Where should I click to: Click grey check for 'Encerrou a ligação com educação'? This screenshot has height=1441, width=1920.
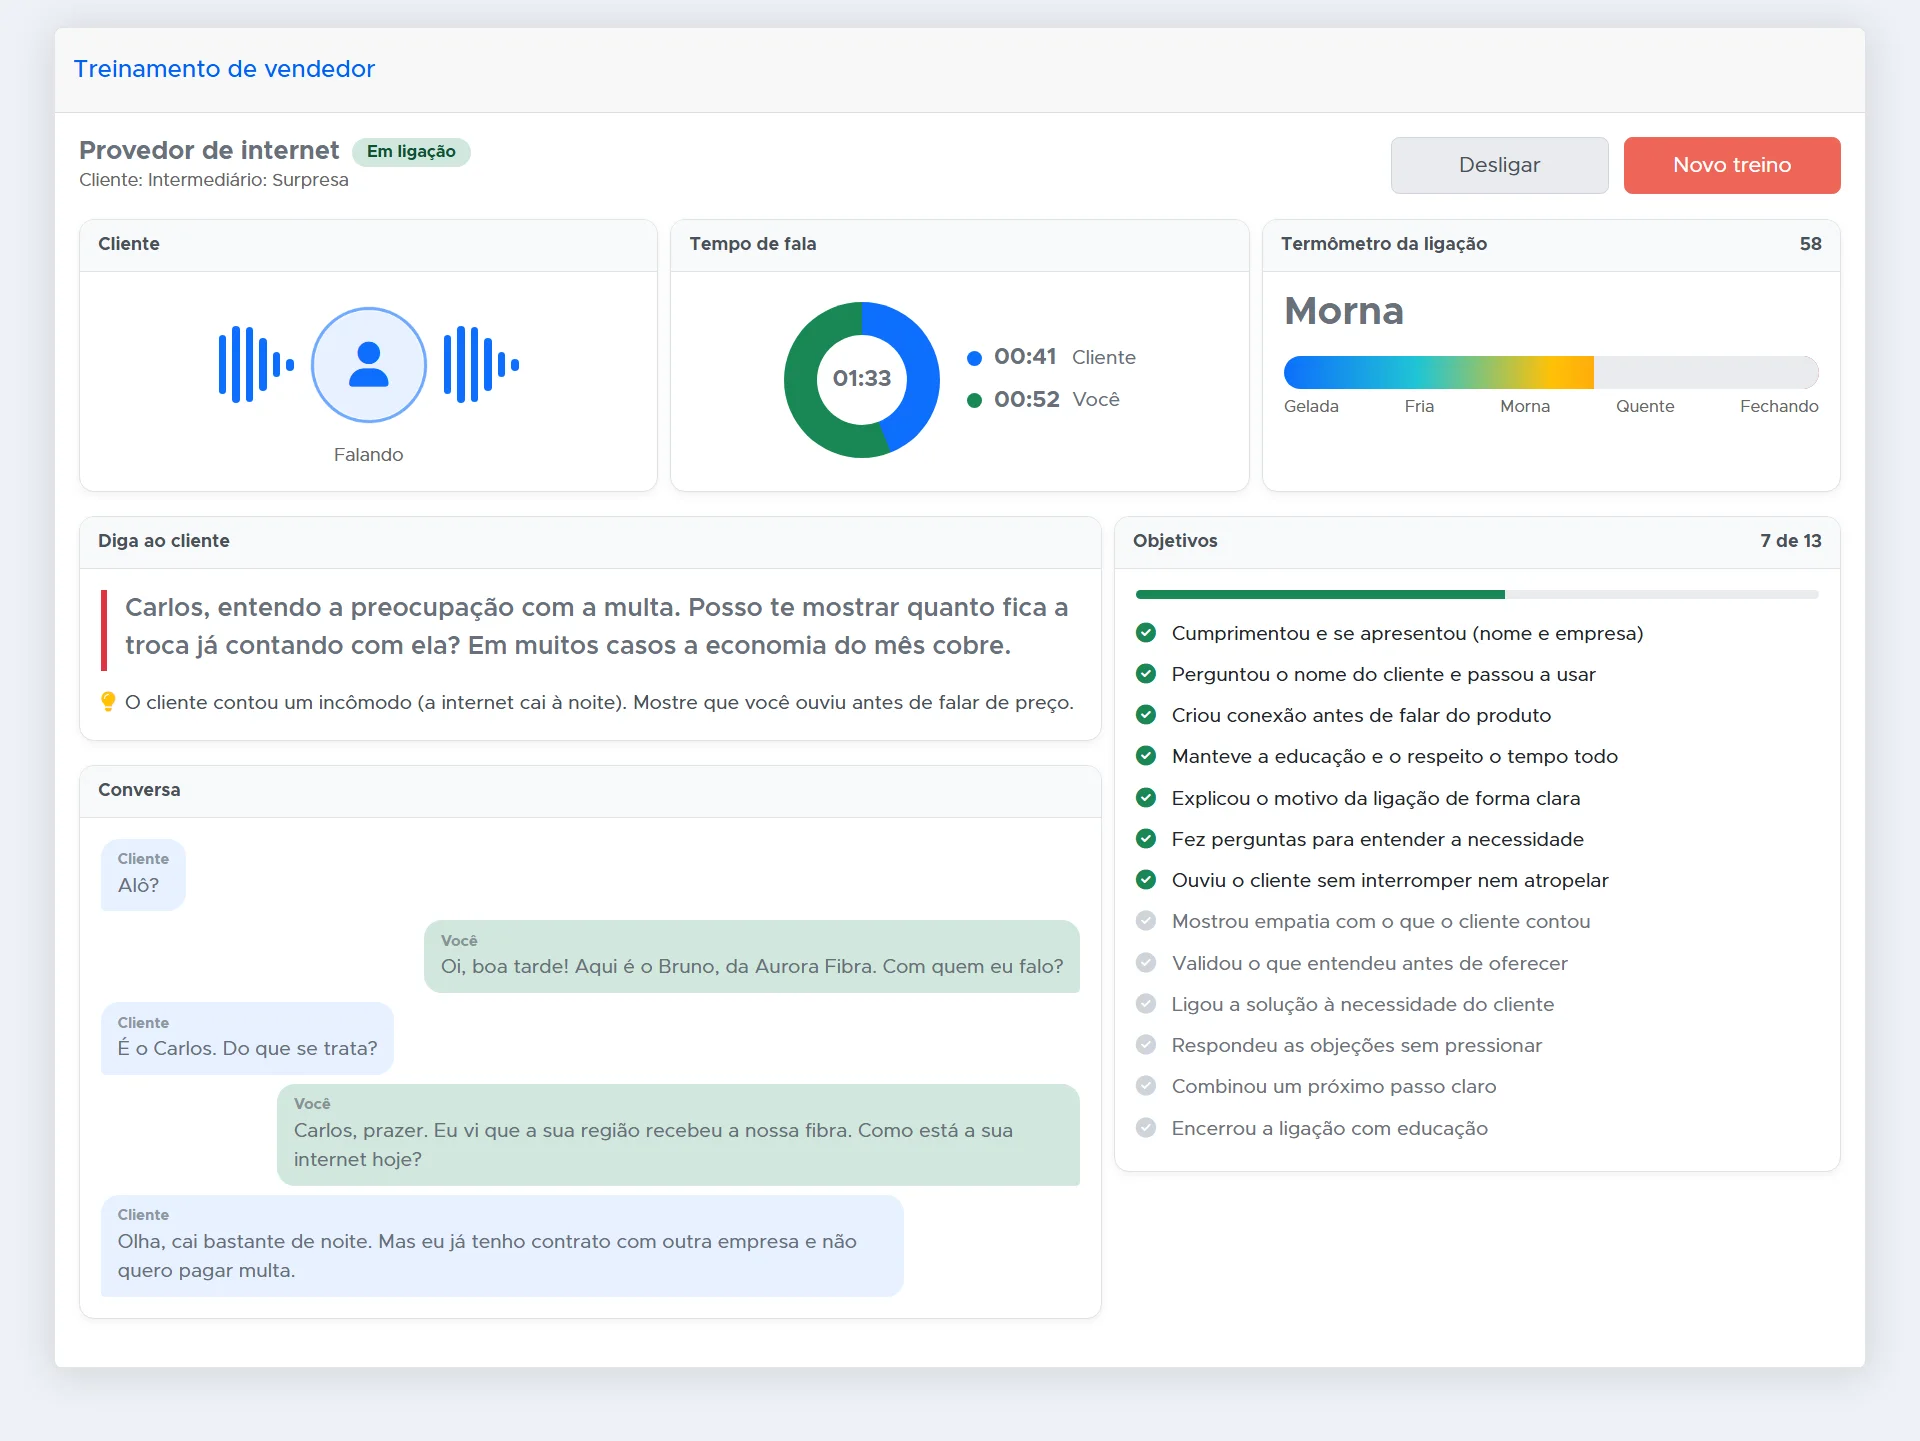pos(1146,1128)
